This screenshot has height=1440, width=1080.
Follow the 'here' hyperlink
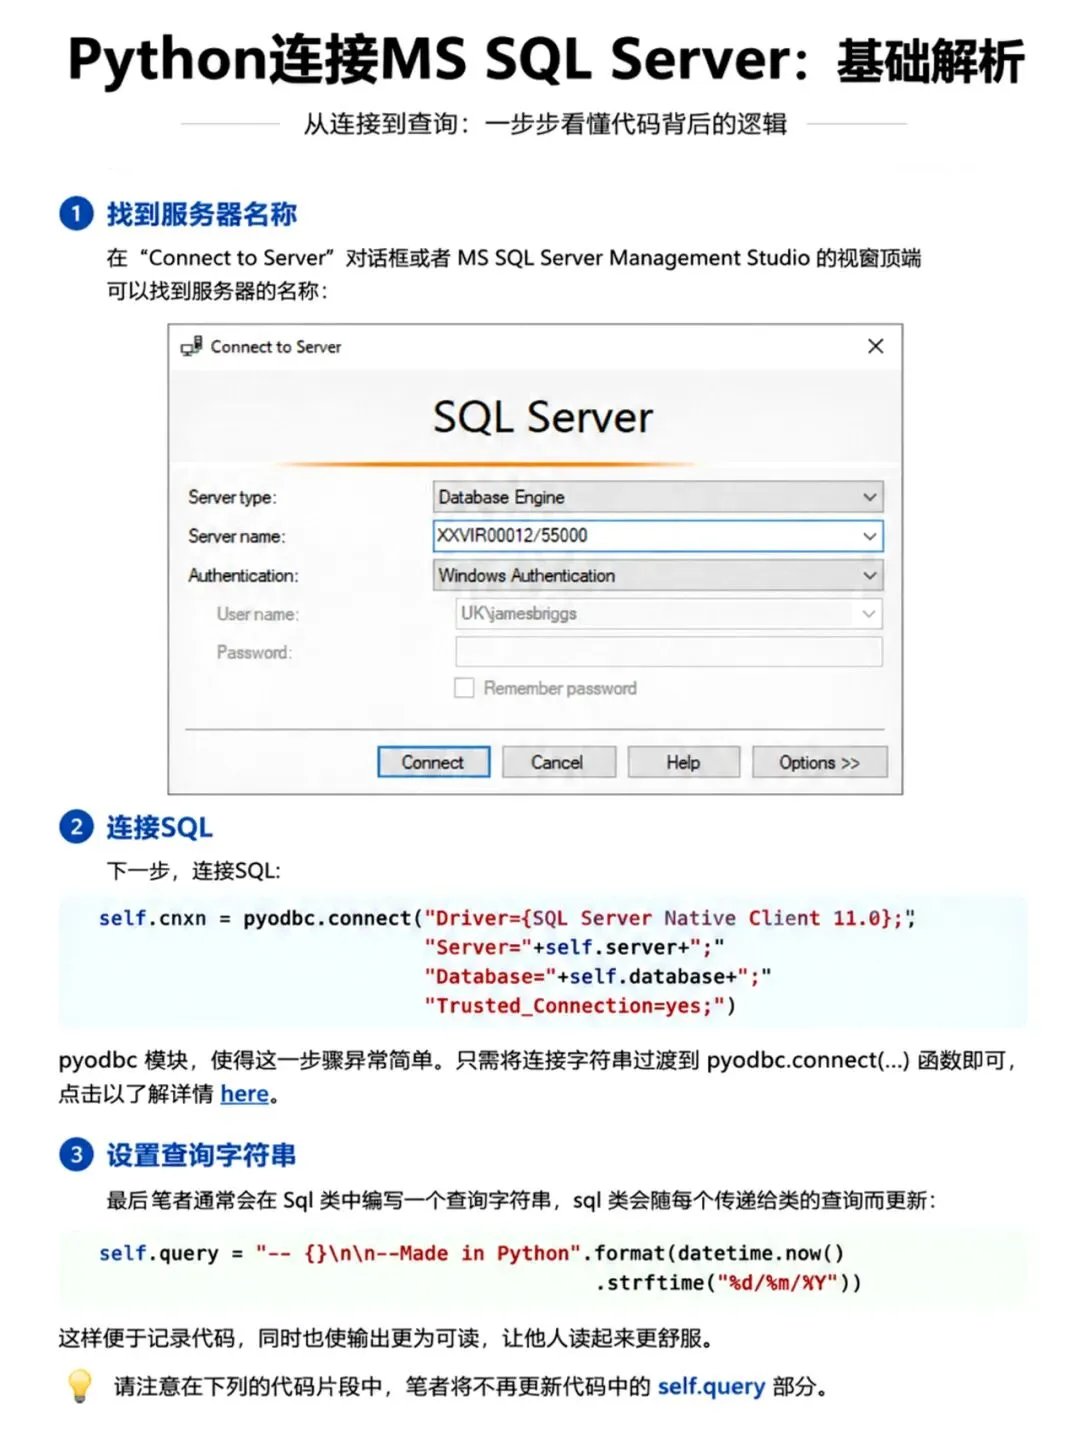coord(245,1094)
